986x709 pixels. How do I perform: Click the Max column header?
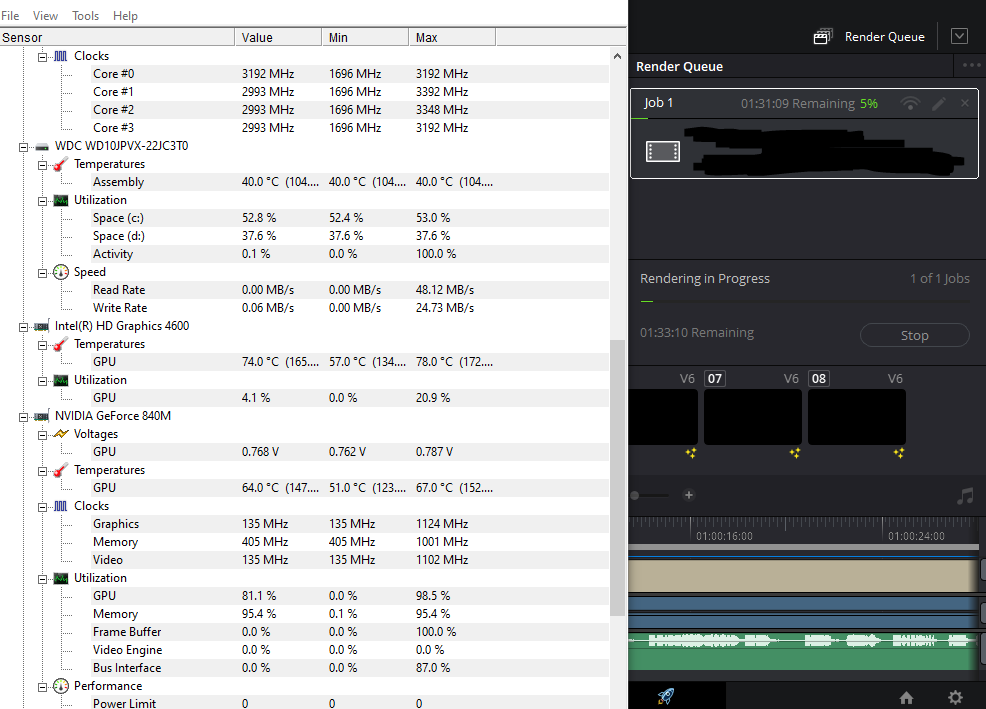[451, 38]
